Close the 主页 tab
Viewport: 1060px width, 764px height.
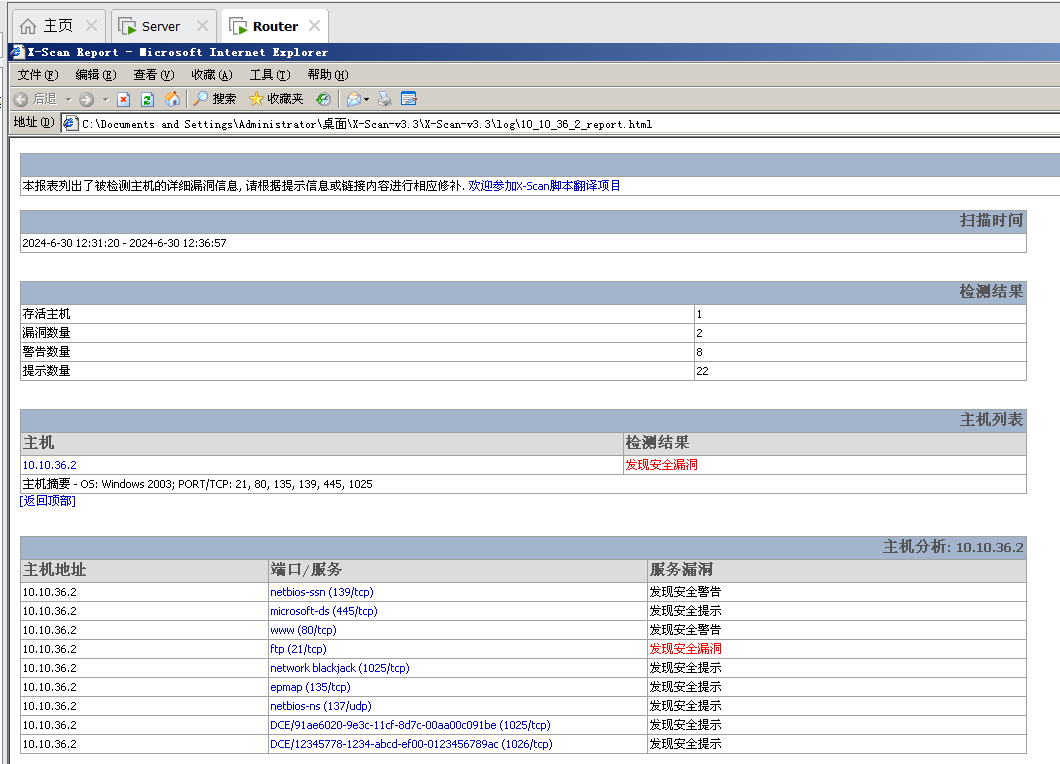tap(91, 26)
